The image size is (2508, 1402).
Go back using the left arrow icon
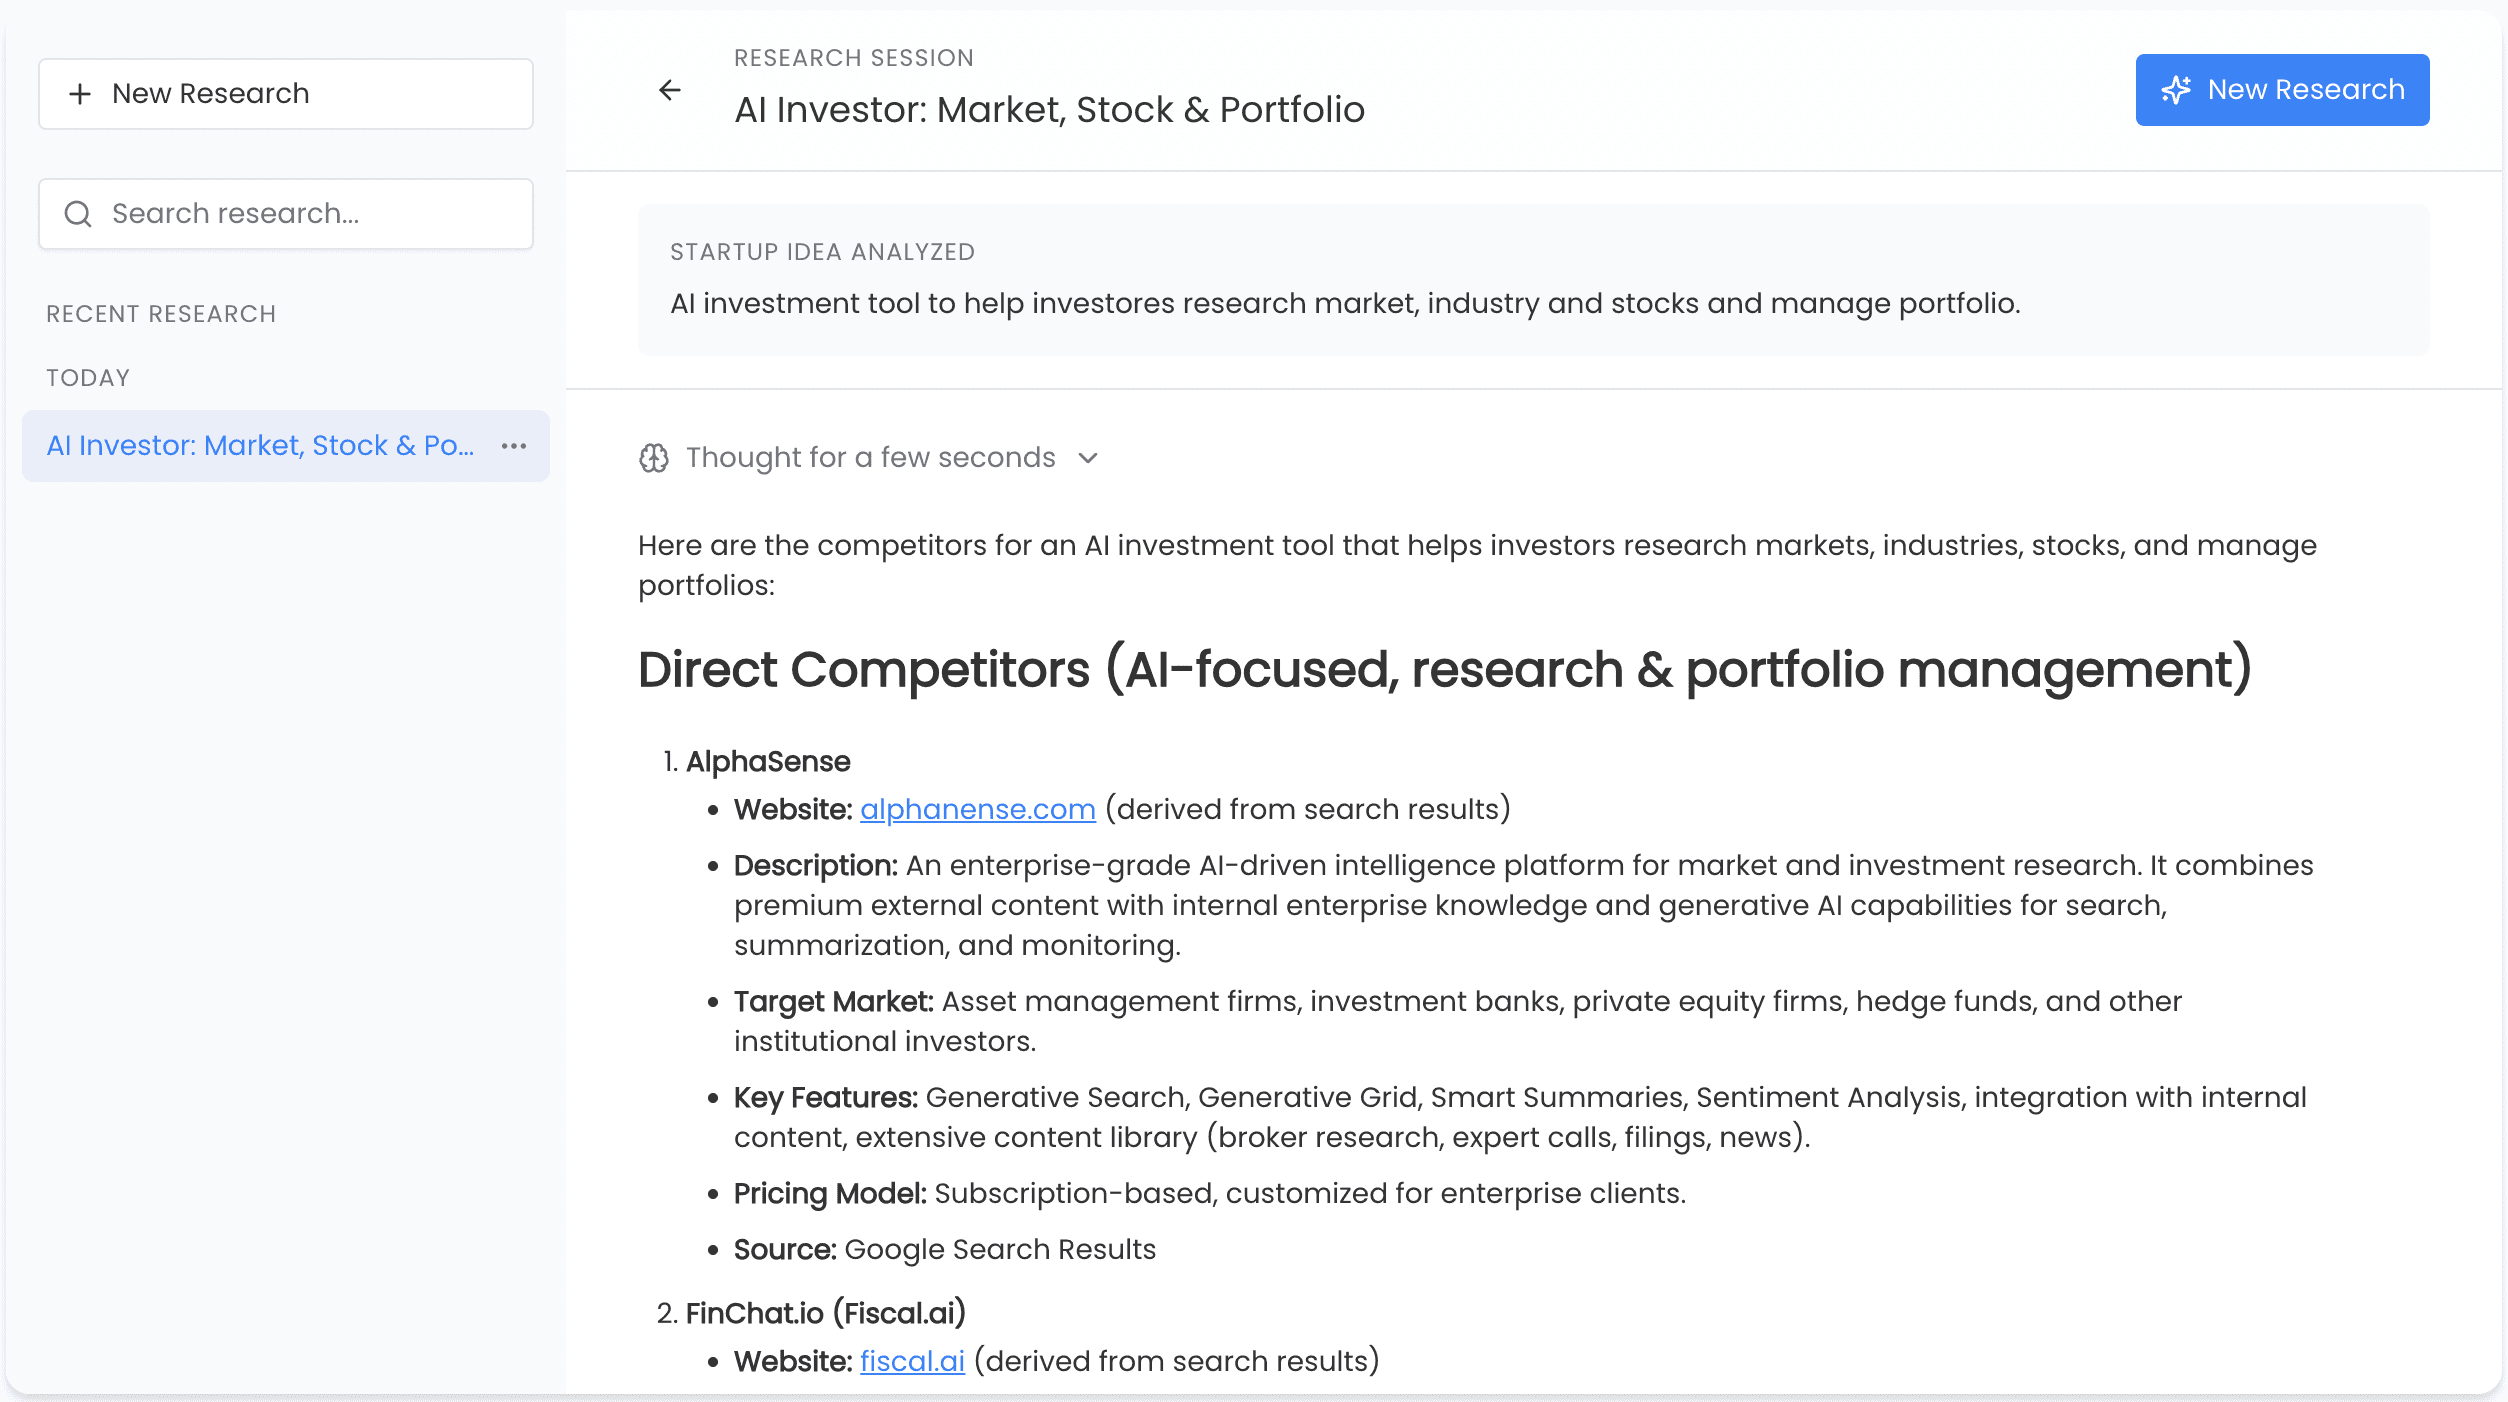tap(670, 91)
